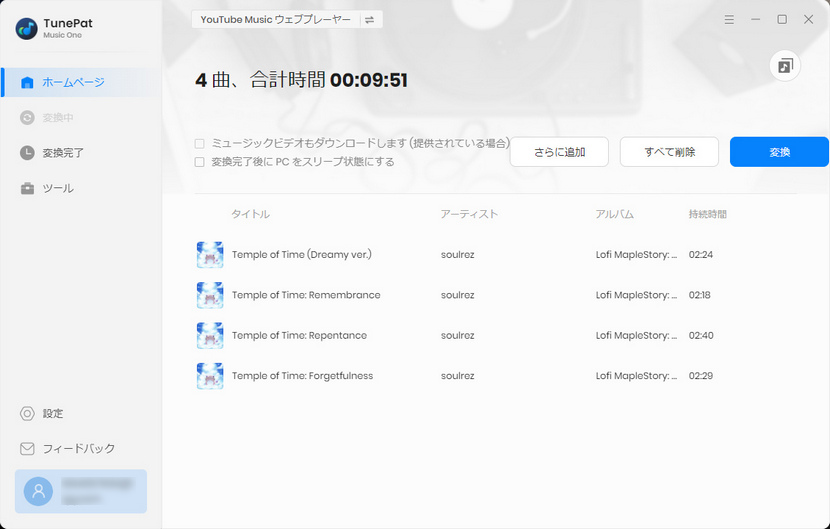The width and height of the screenshot is (830, 529).
Task: Click the Remembrance track cover thumbnail
Action: [210, 295]
